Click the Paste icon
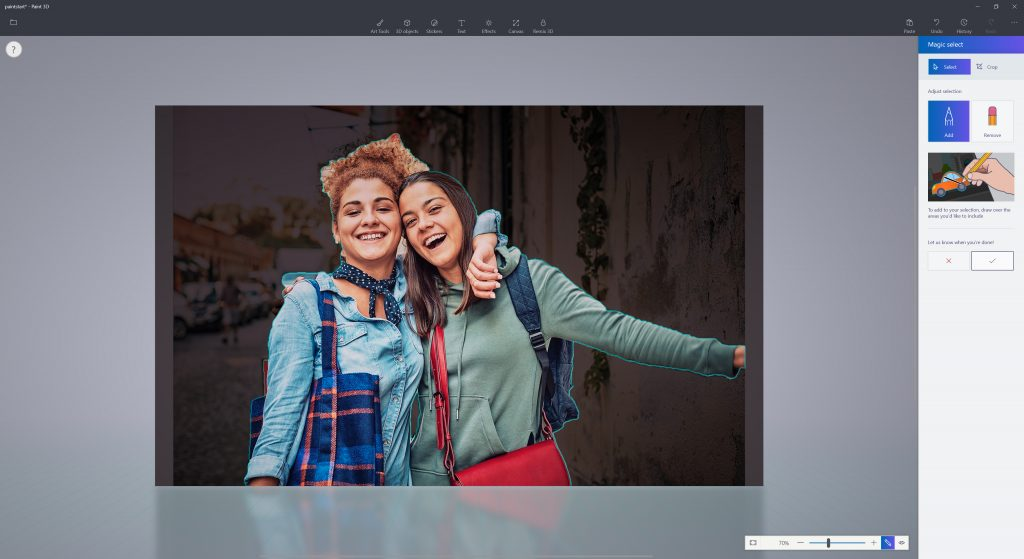 [x=909, y=25]
